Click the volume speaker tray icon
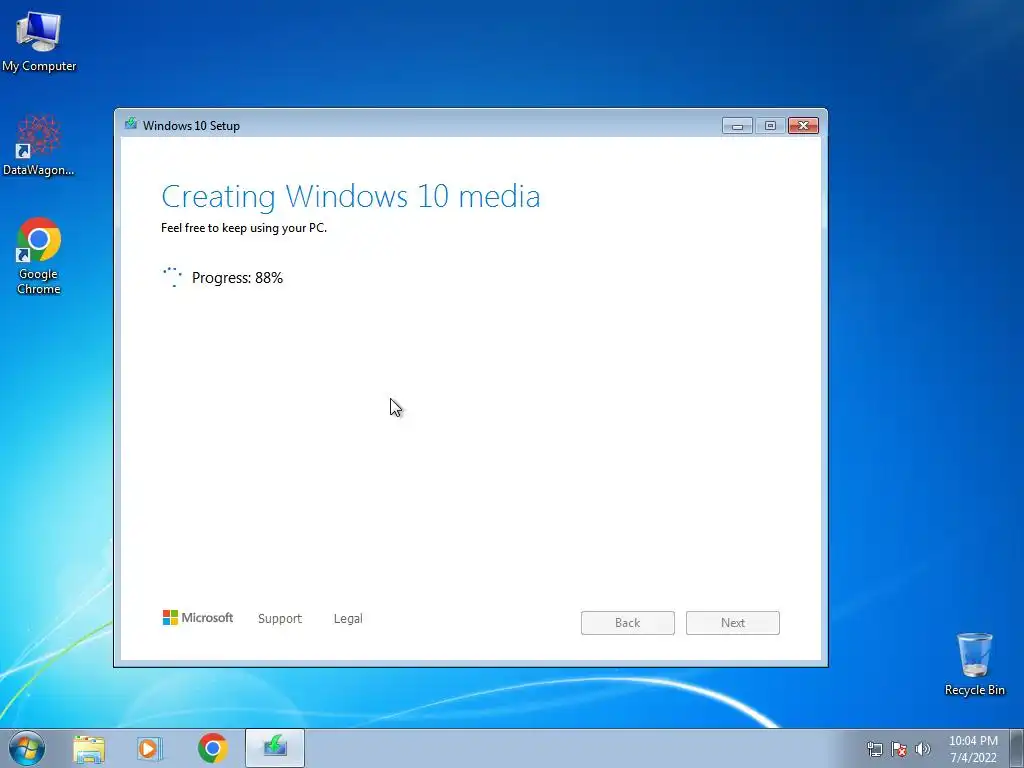 (922, 749)
